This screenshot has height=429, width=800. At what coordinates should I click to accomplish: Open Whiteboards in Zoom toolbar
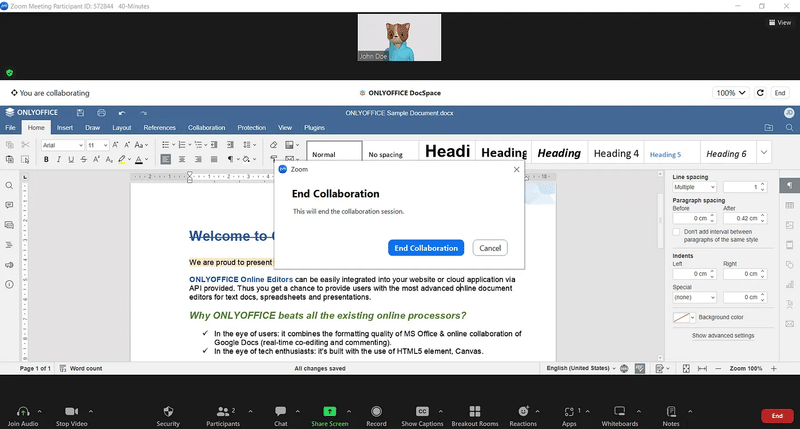619,416
